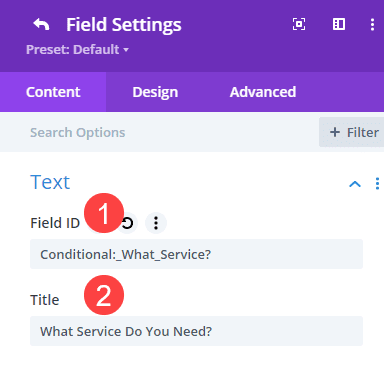Click the Field ID label
This screenshot has width=384, height=367.
pyautogui.click(x=55, y=223)
